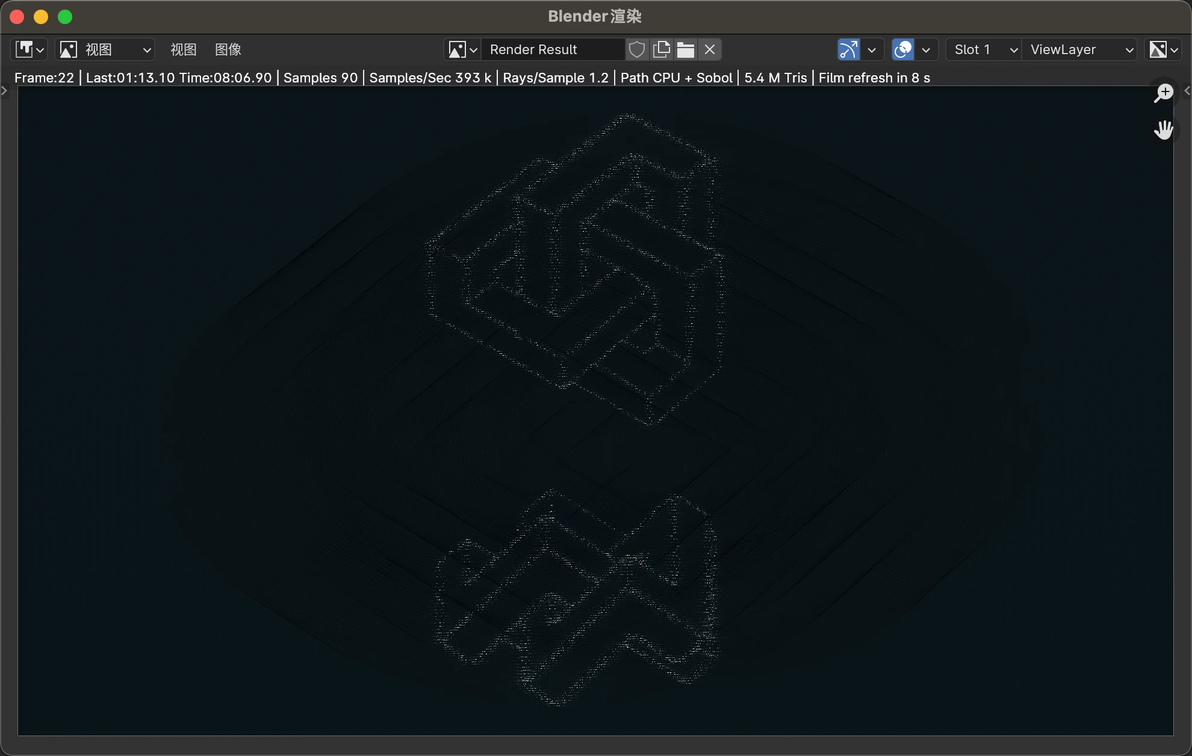This screenshot has width=1192, height=756.
Task: Expand the gizmo options arrow
Action: coord(872,49)
